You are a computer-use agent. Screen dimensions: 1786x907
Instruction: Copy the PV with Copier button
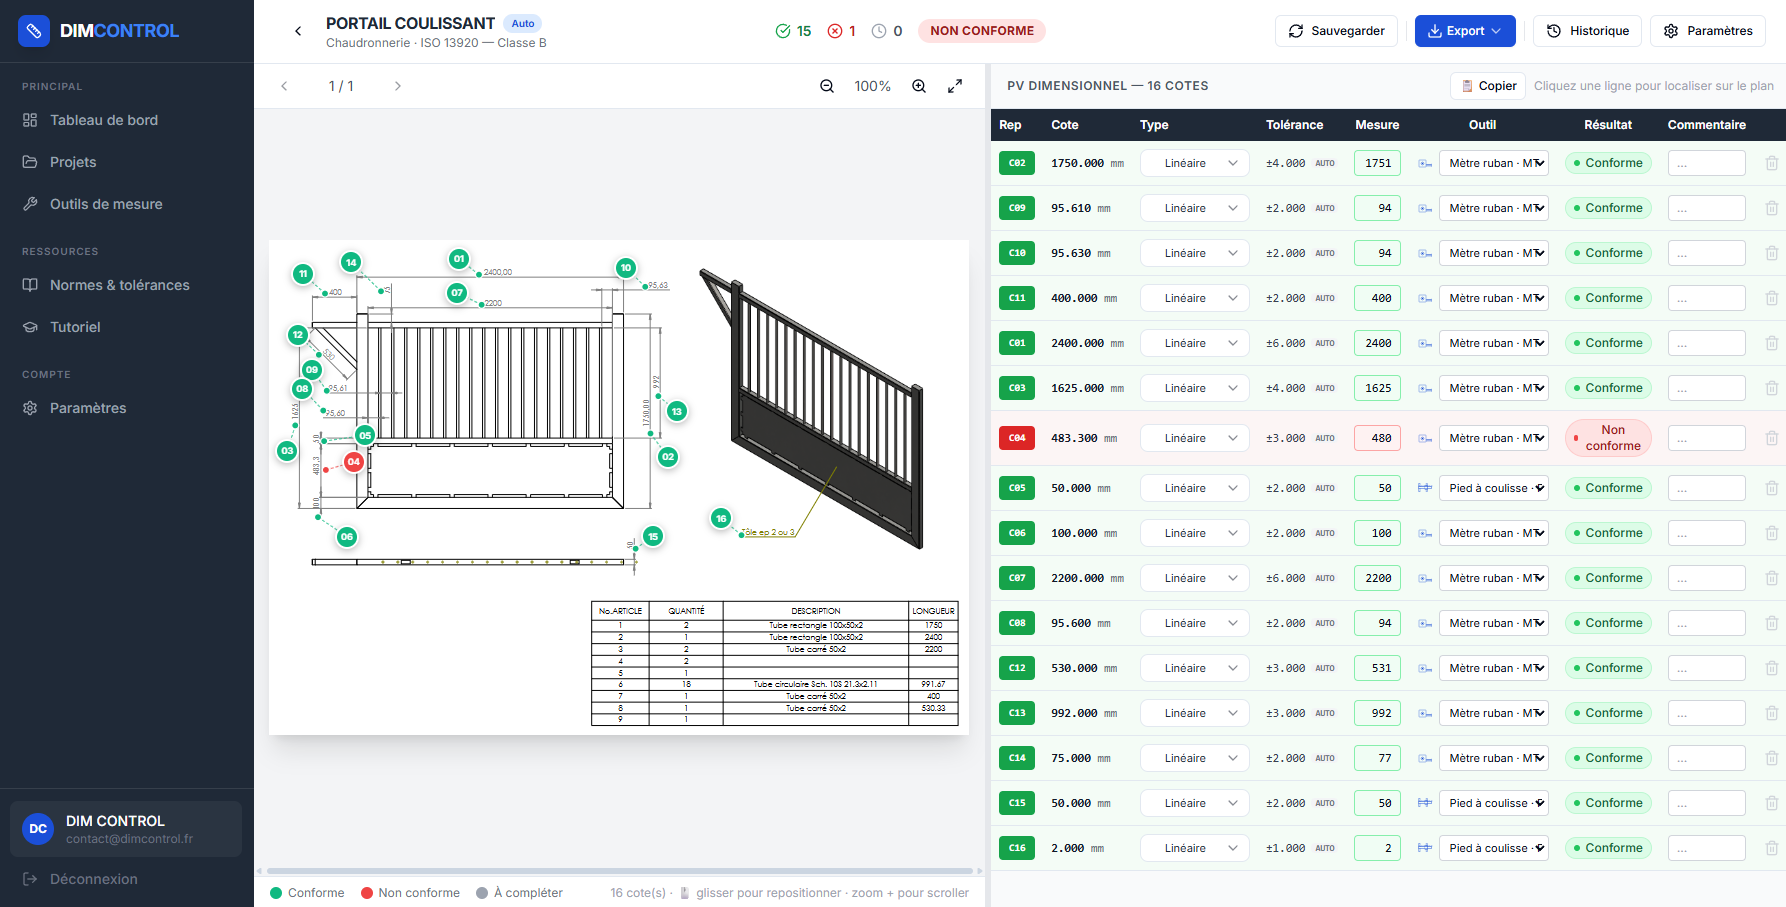point(1488,86)
